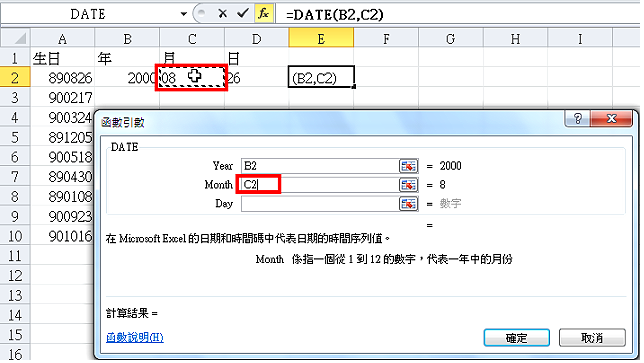Click cell A7 containing 890430
This screenshot has width=644, height=363.
pyautogui.click(x=62, y=177)
